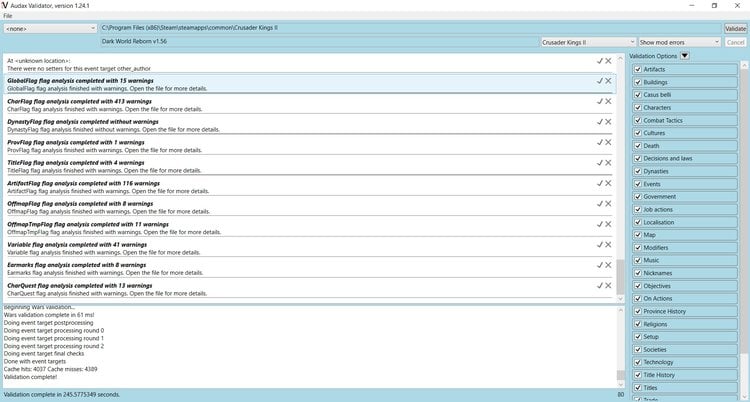This screenshot has width=750, height=402.
Task: Click the checkmark on Variable flag analysis row
Action: tap(599, 245)
